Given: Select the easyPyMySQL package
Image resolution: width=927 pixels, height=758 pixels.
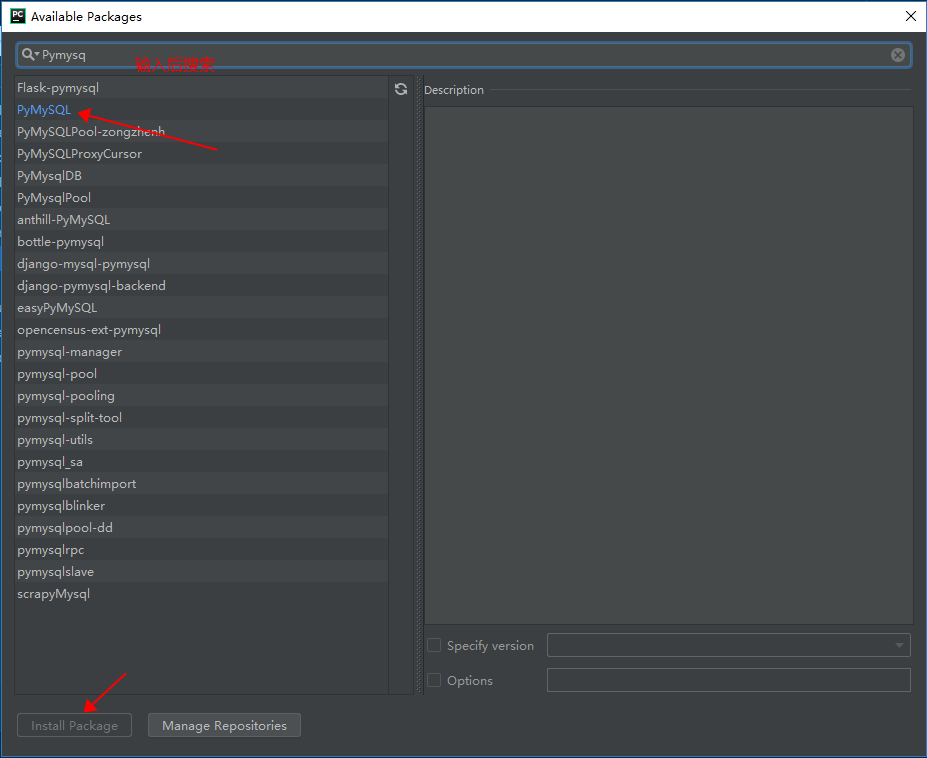Looking at the screenshot, I should (202, 307).
